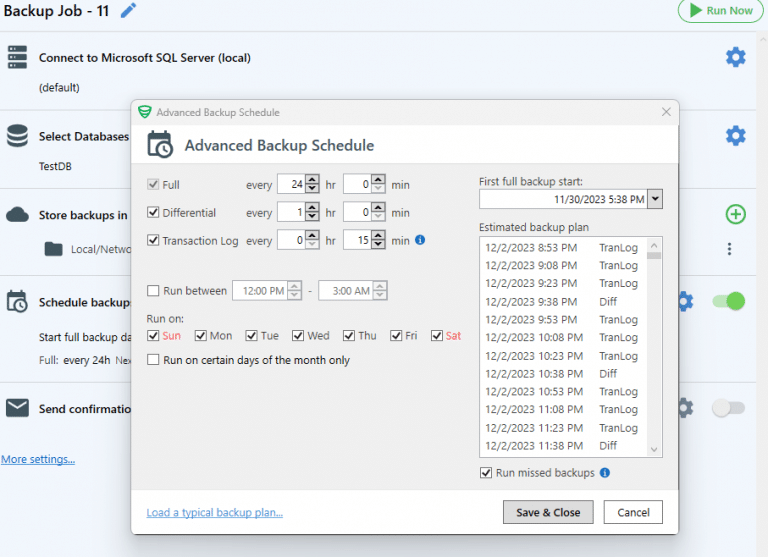Viewport: 768px width, 557px height.
Task: Uncheck the Sat day checkbox
Action: [x=436, y=336]
